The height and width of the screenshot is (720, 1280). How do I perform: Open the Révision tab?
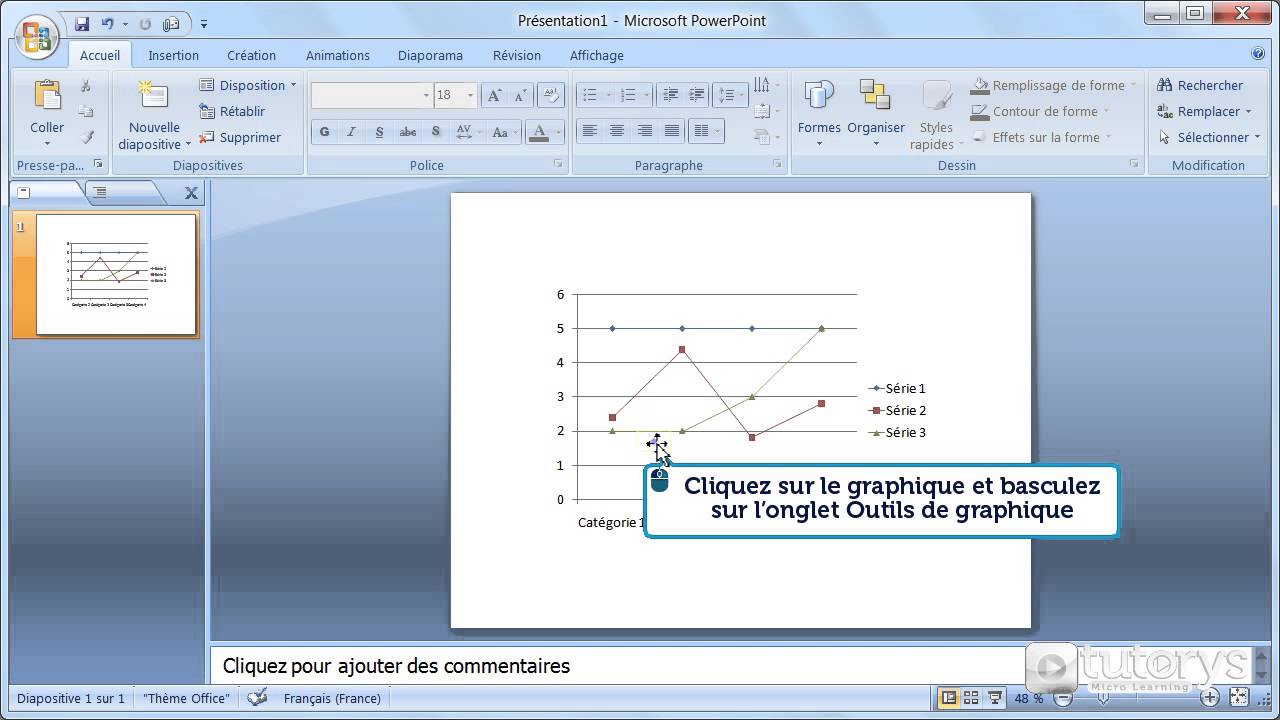pyautogui.click(x=517, y=55)
